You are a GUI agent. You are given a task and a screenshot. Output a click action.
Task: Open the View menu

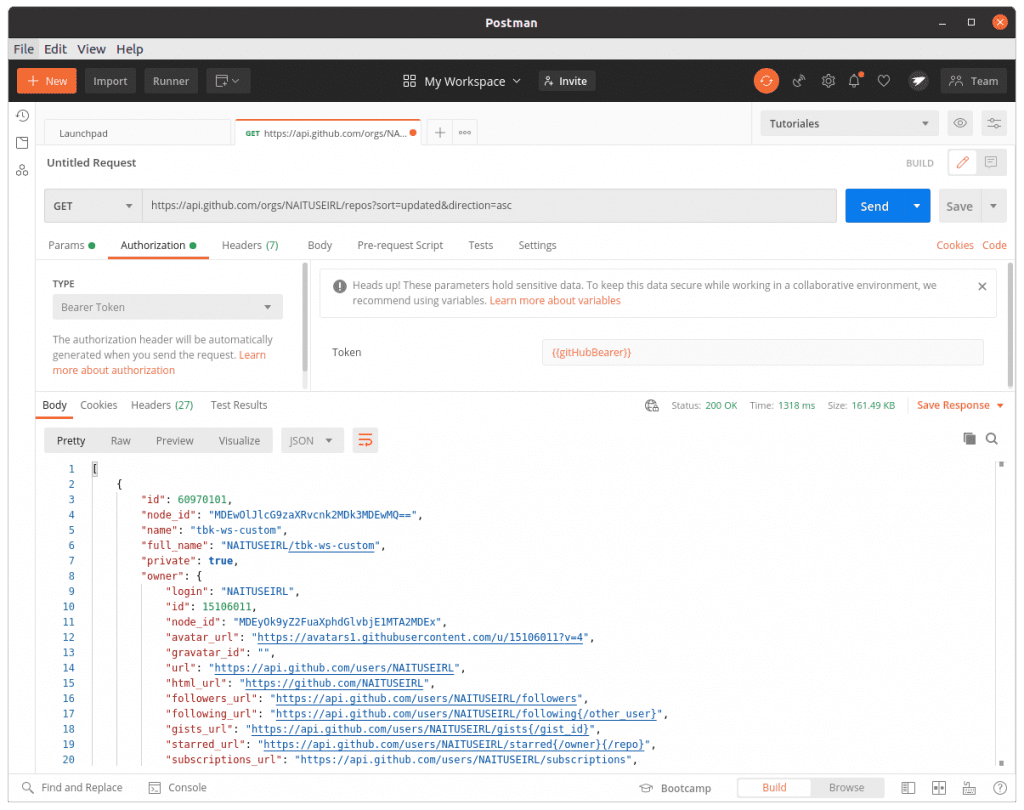click(x=91, y=49)
